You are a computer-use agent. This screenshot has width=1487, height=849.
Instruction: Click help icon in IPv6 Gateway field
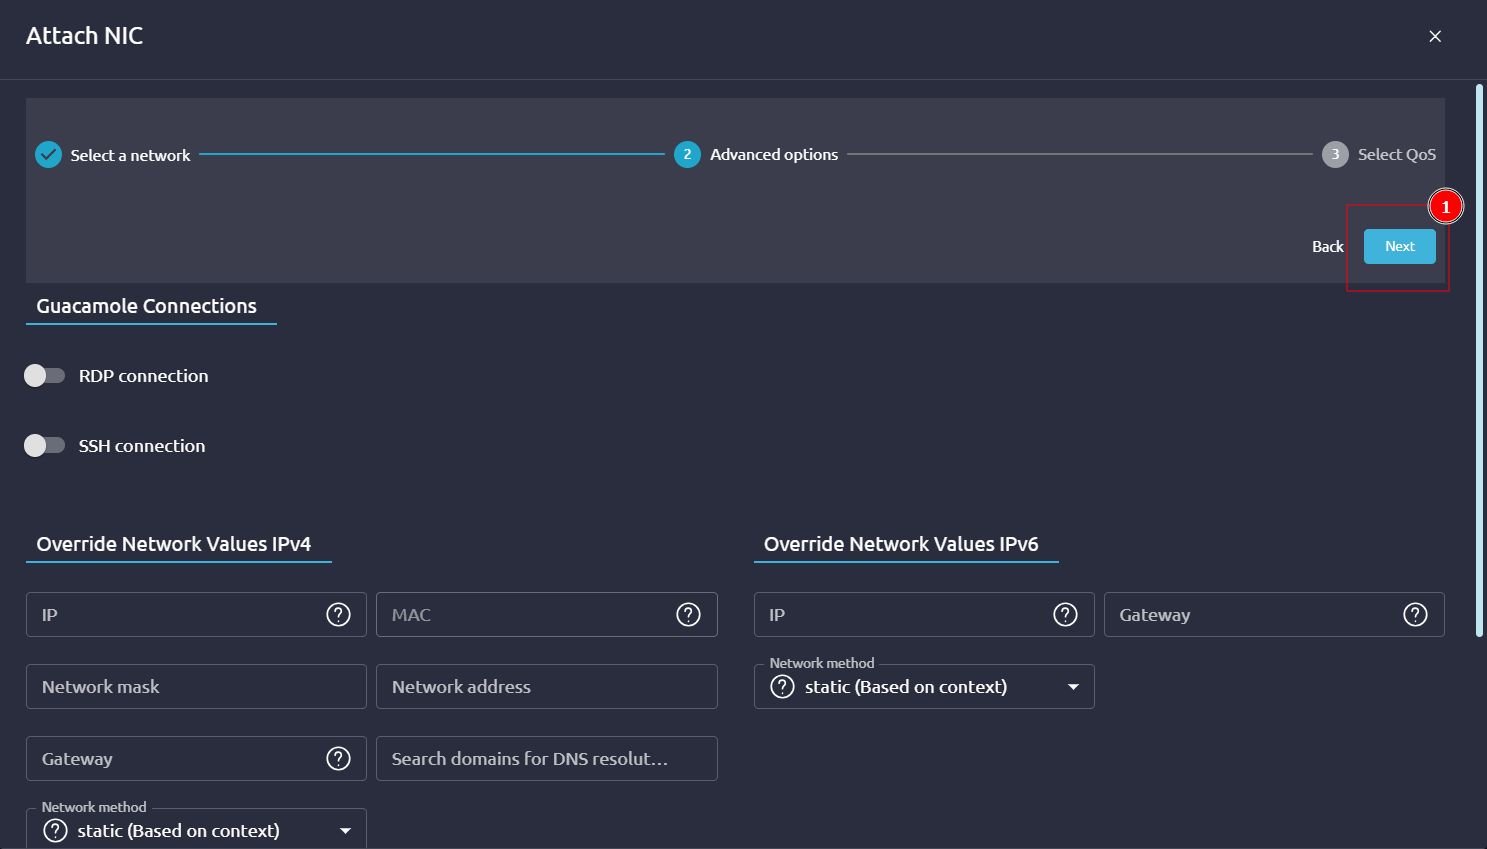tap(1415, 615)
